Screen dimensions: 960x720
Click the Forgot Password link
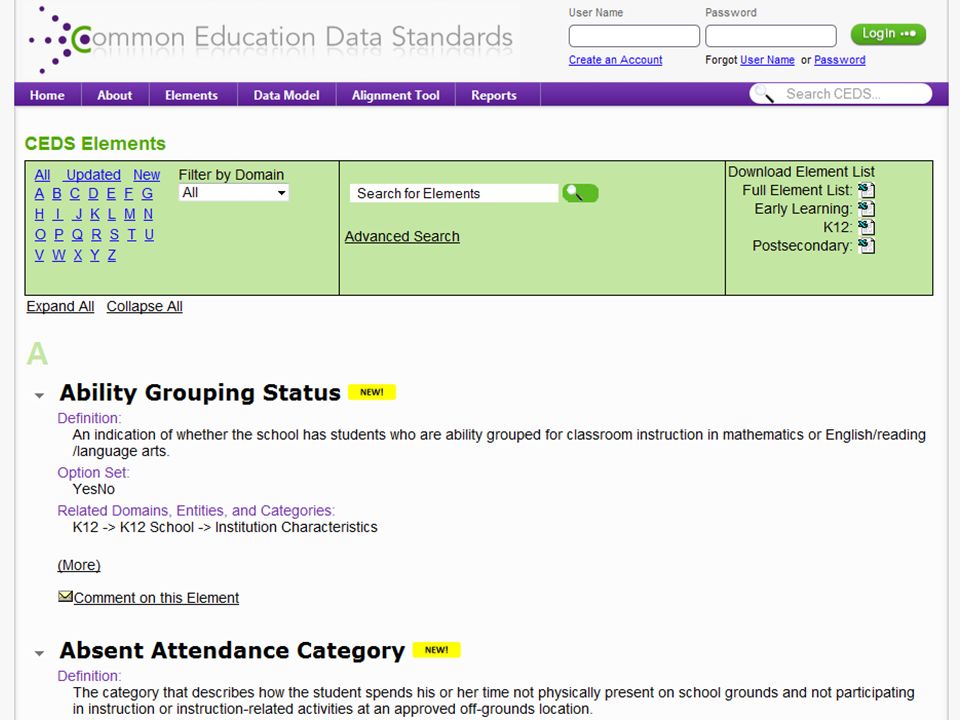coord(839,60)
